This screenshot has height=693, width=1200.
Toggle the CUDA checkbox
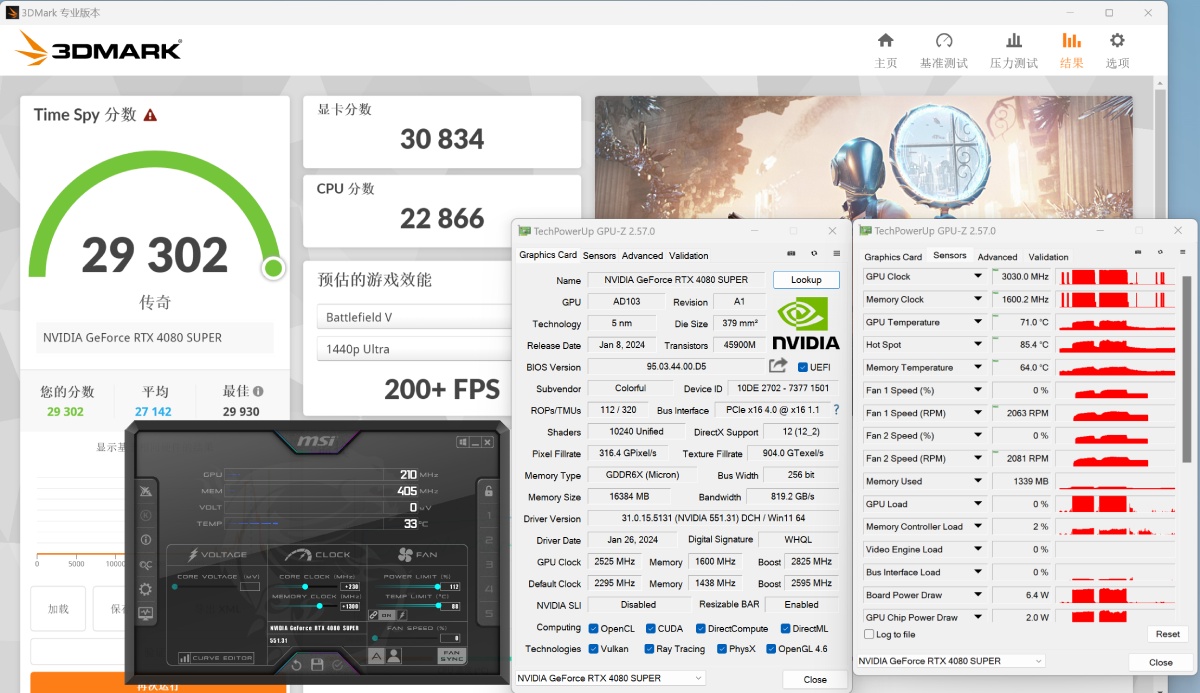click(x=651, y=629)
